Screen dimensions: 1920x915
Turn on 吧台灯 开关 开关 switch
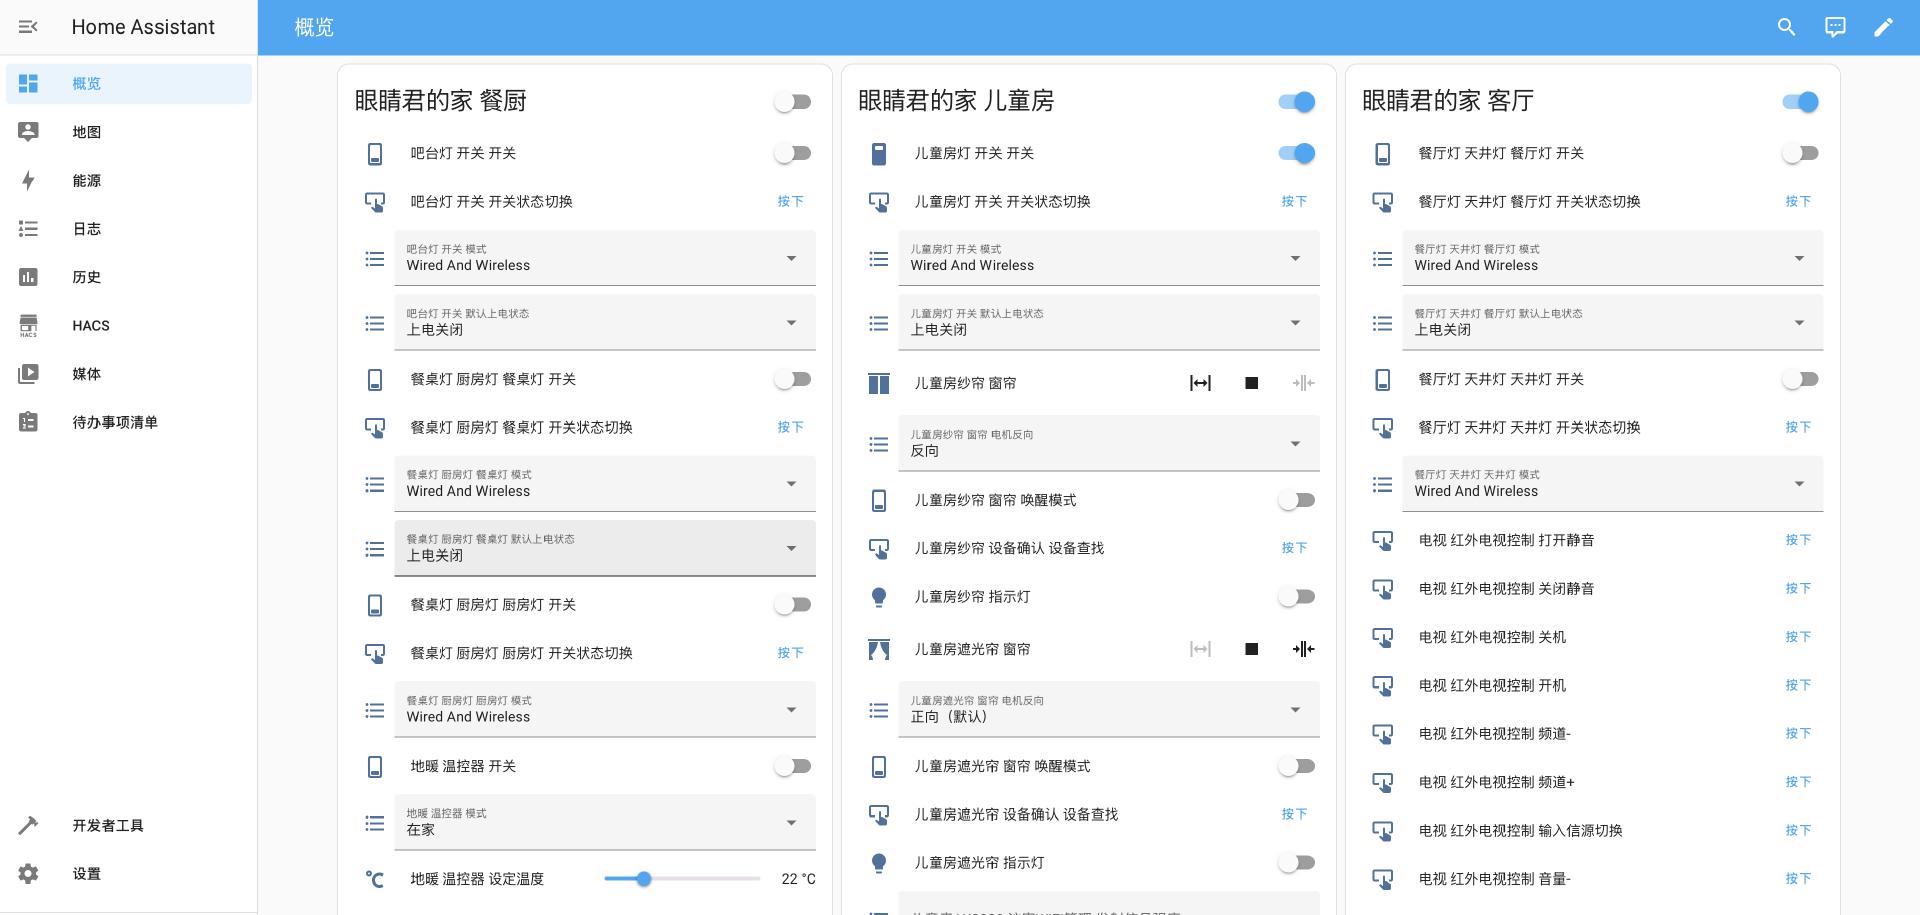793,153
